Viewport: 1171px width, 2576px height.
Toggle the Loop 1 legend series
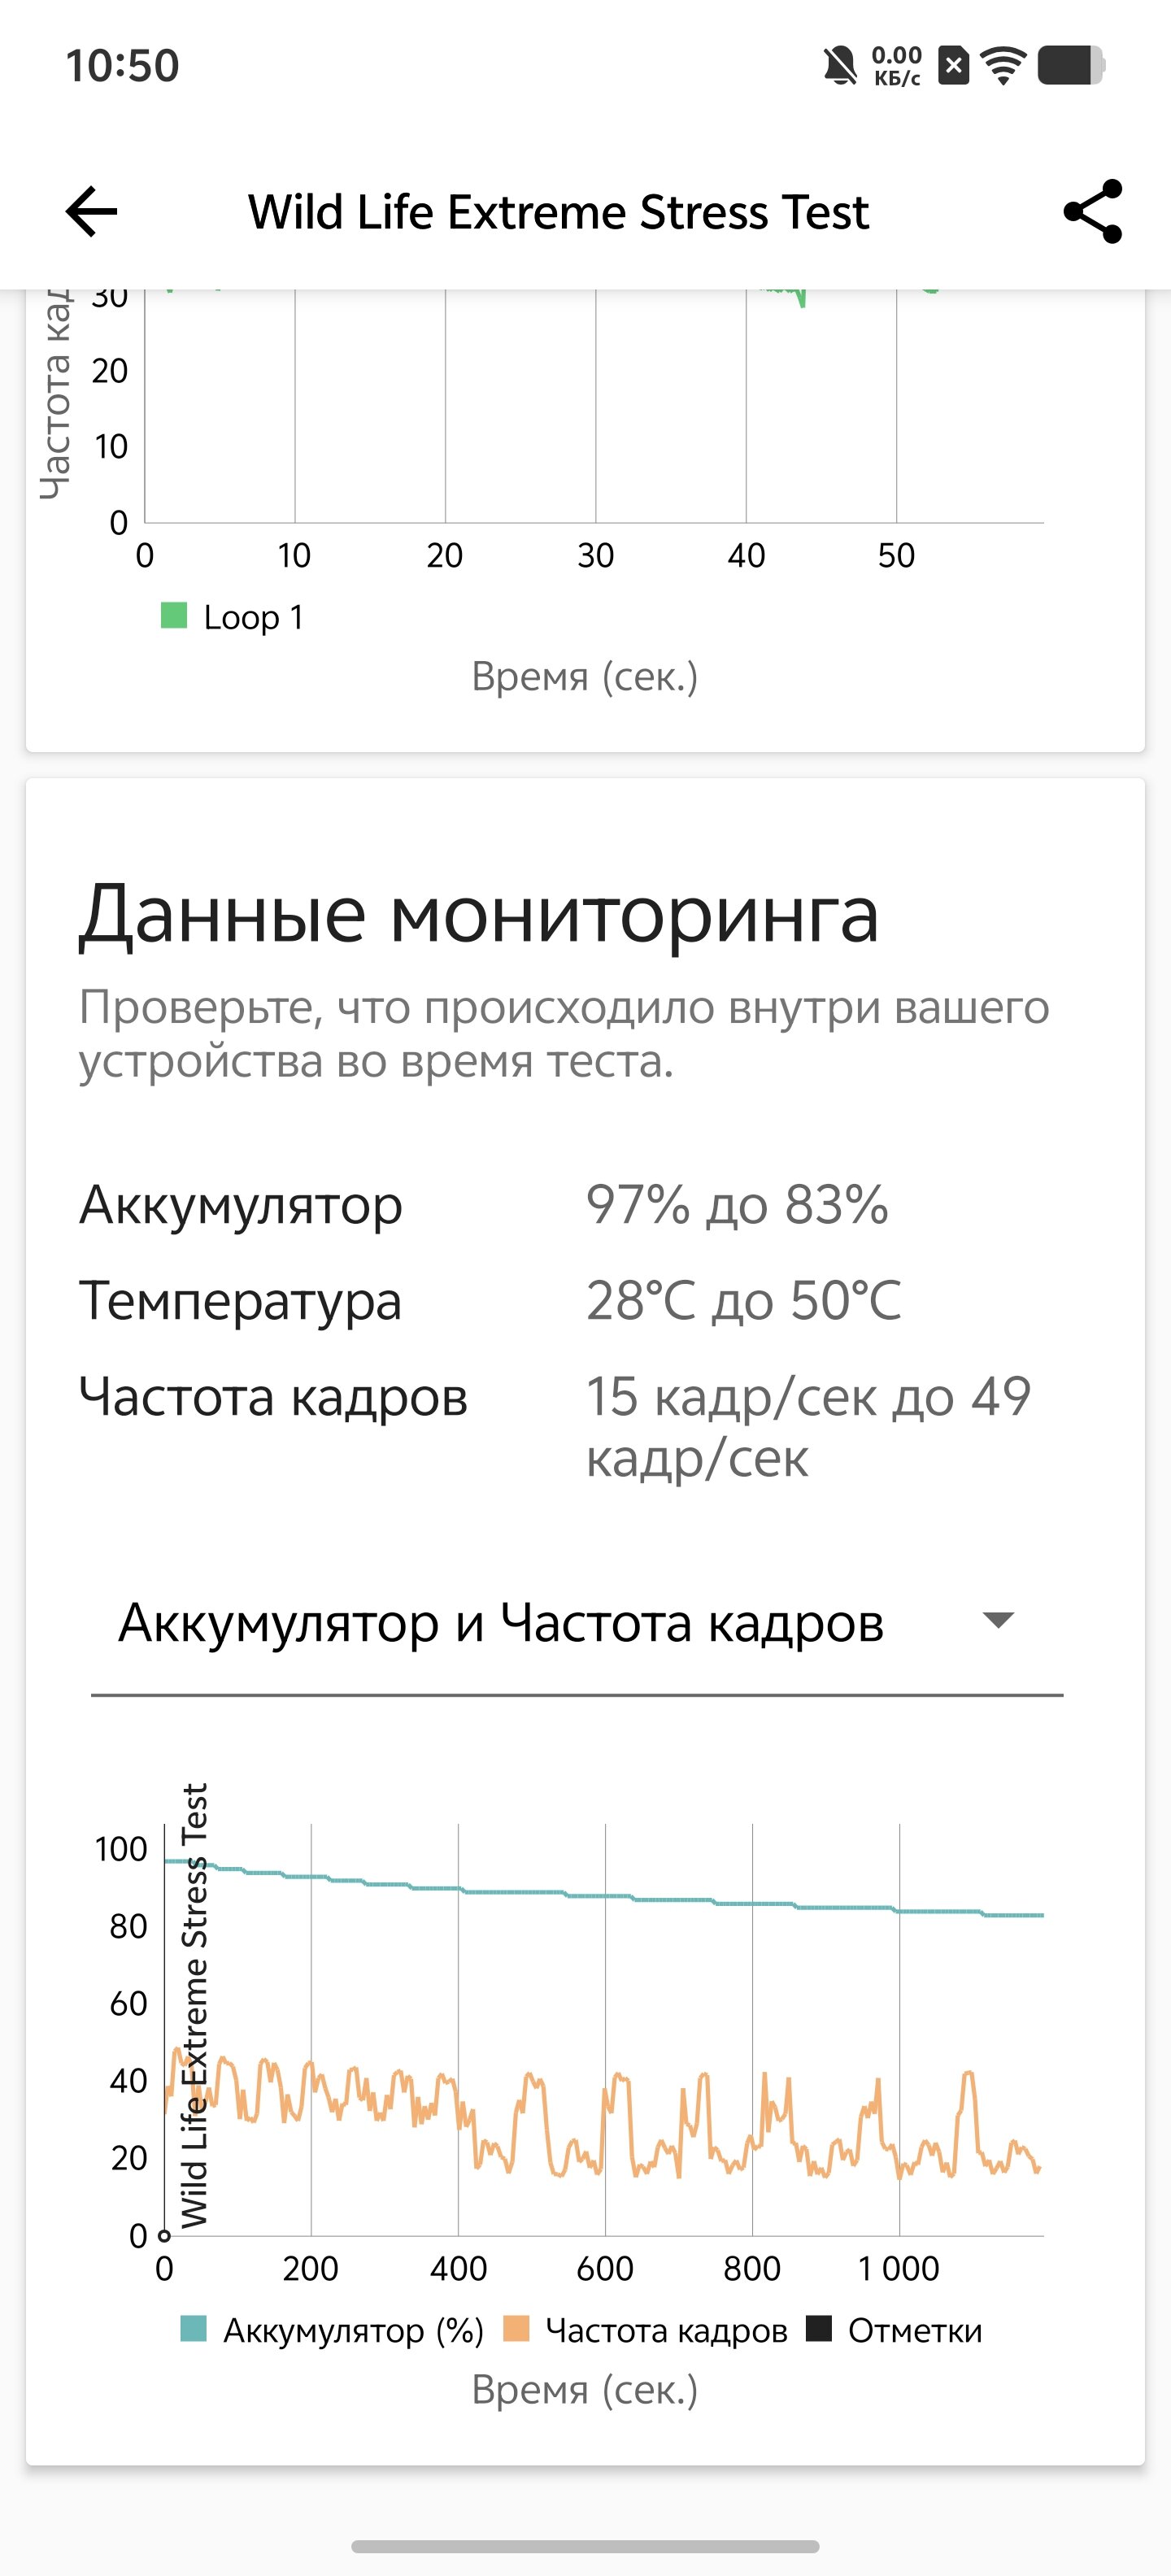(232, 617)
